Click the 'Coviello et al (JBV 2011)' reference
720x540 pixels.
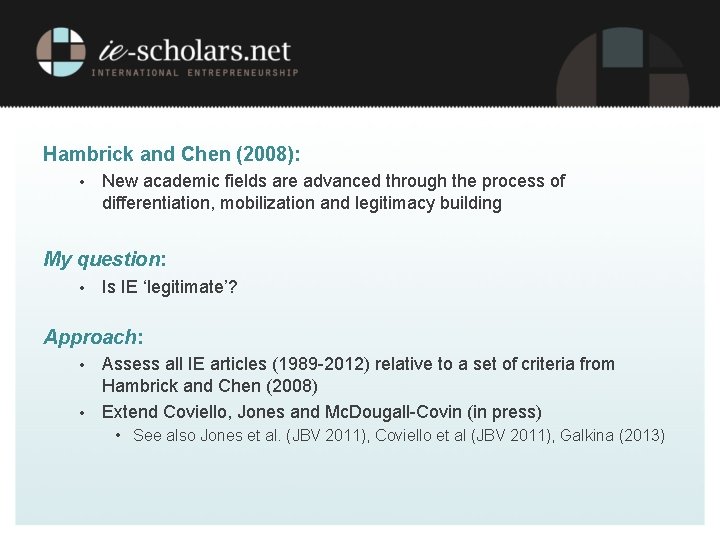465,435
